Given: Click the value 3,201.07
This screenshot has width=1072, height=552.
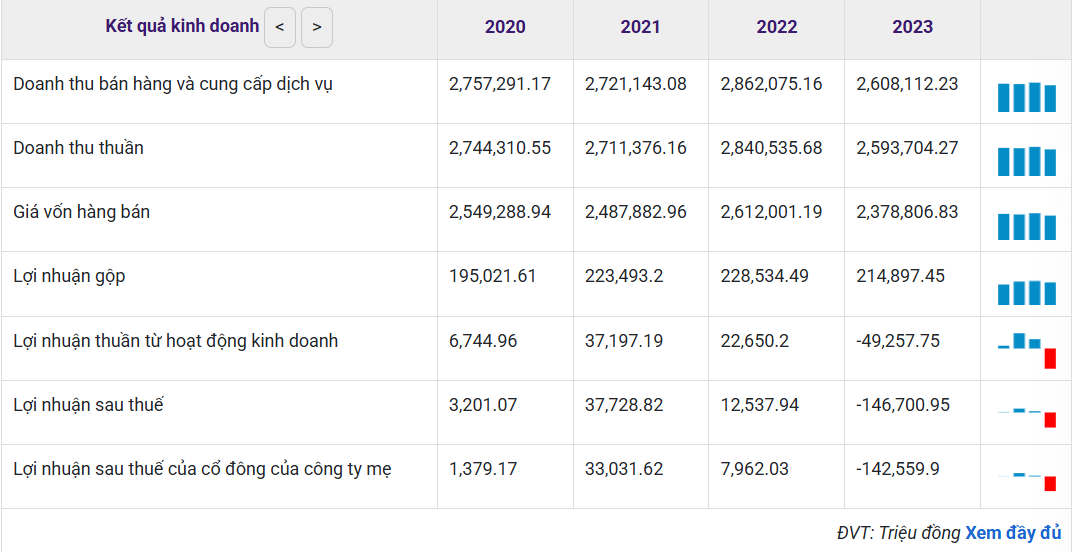Looking at the screenshot, I should coord(483,405).
